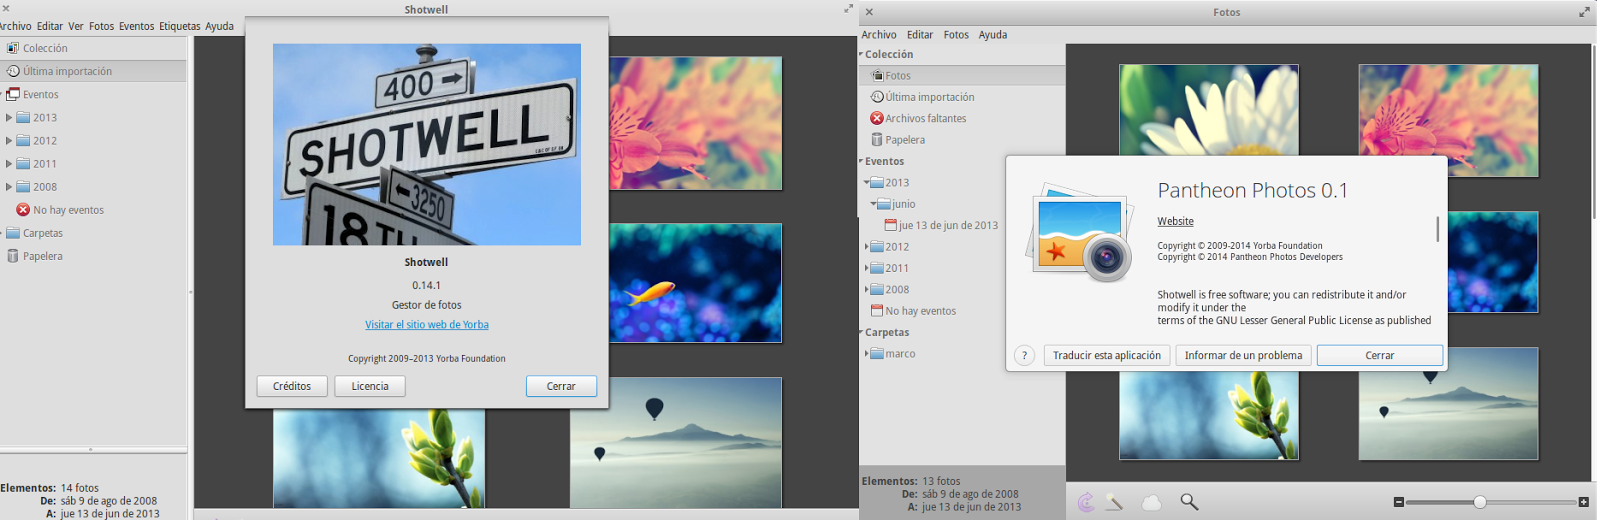
Task: Click the zoom-in plus icon beside the slider
Action: (1584, 502)
